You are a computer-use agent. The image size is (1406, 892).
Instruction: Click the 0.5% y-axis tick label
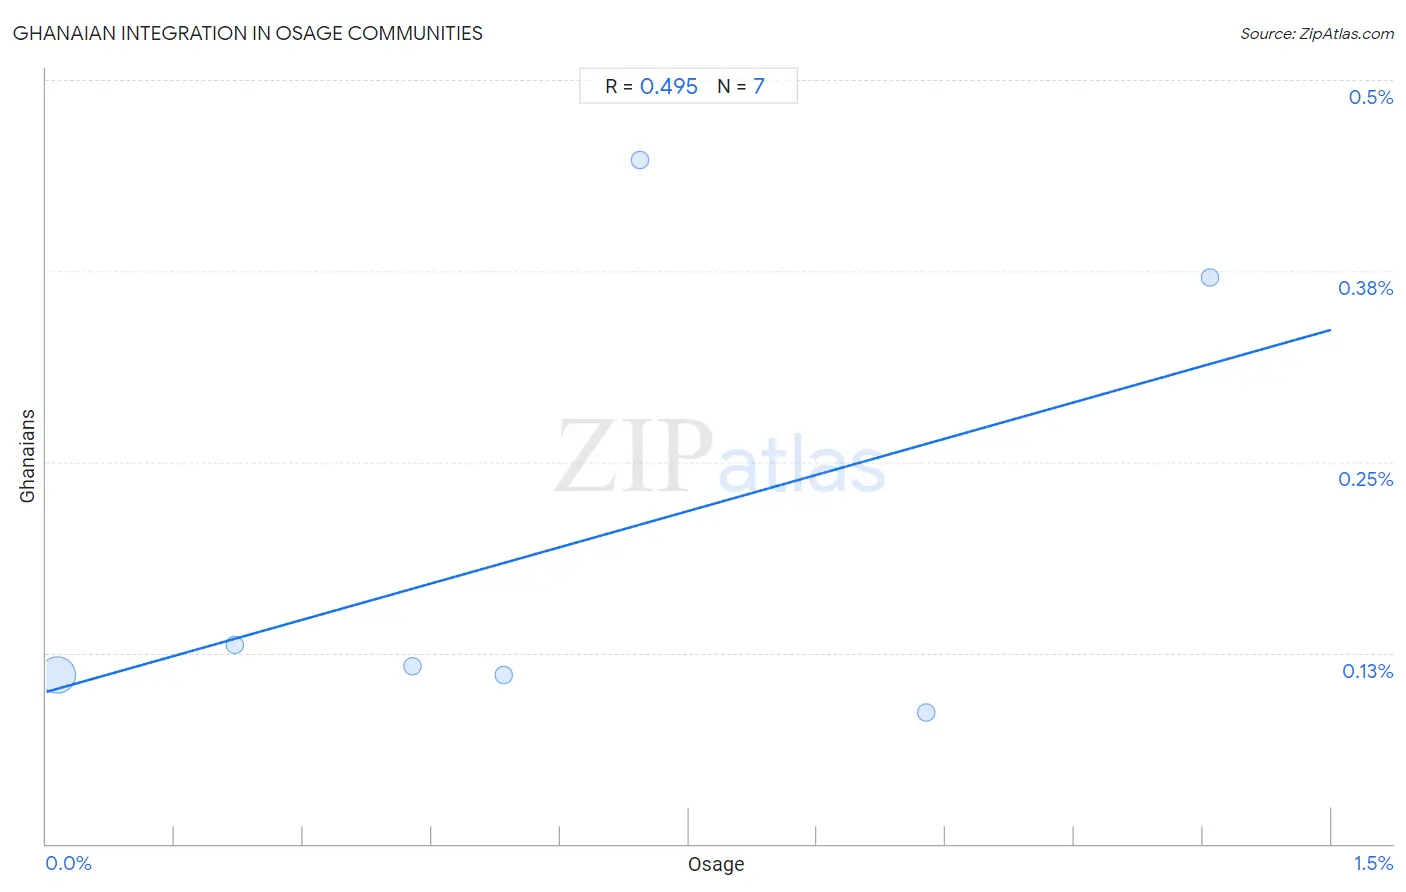coord(1371,97)
